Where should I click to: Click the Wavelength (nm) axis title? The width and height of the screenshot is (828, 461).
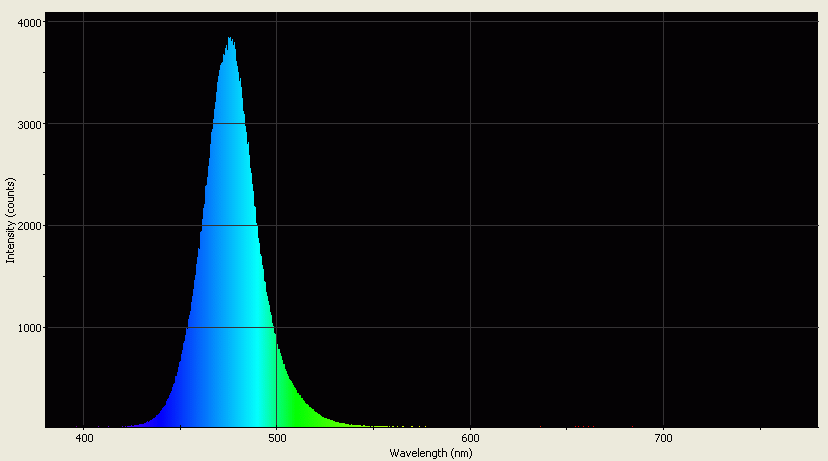(x=431, y=453)
